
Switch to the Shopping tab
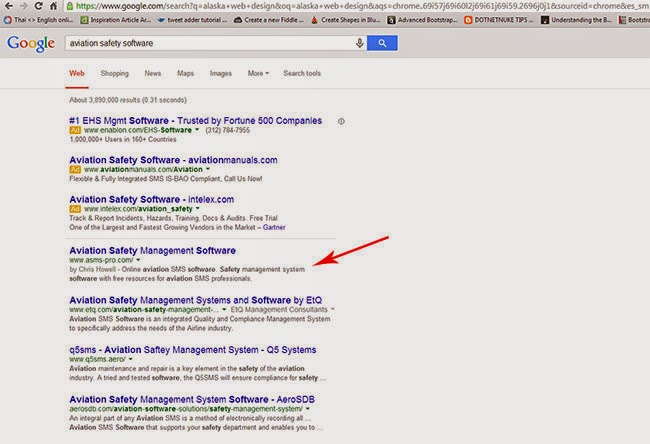point(115,73)
